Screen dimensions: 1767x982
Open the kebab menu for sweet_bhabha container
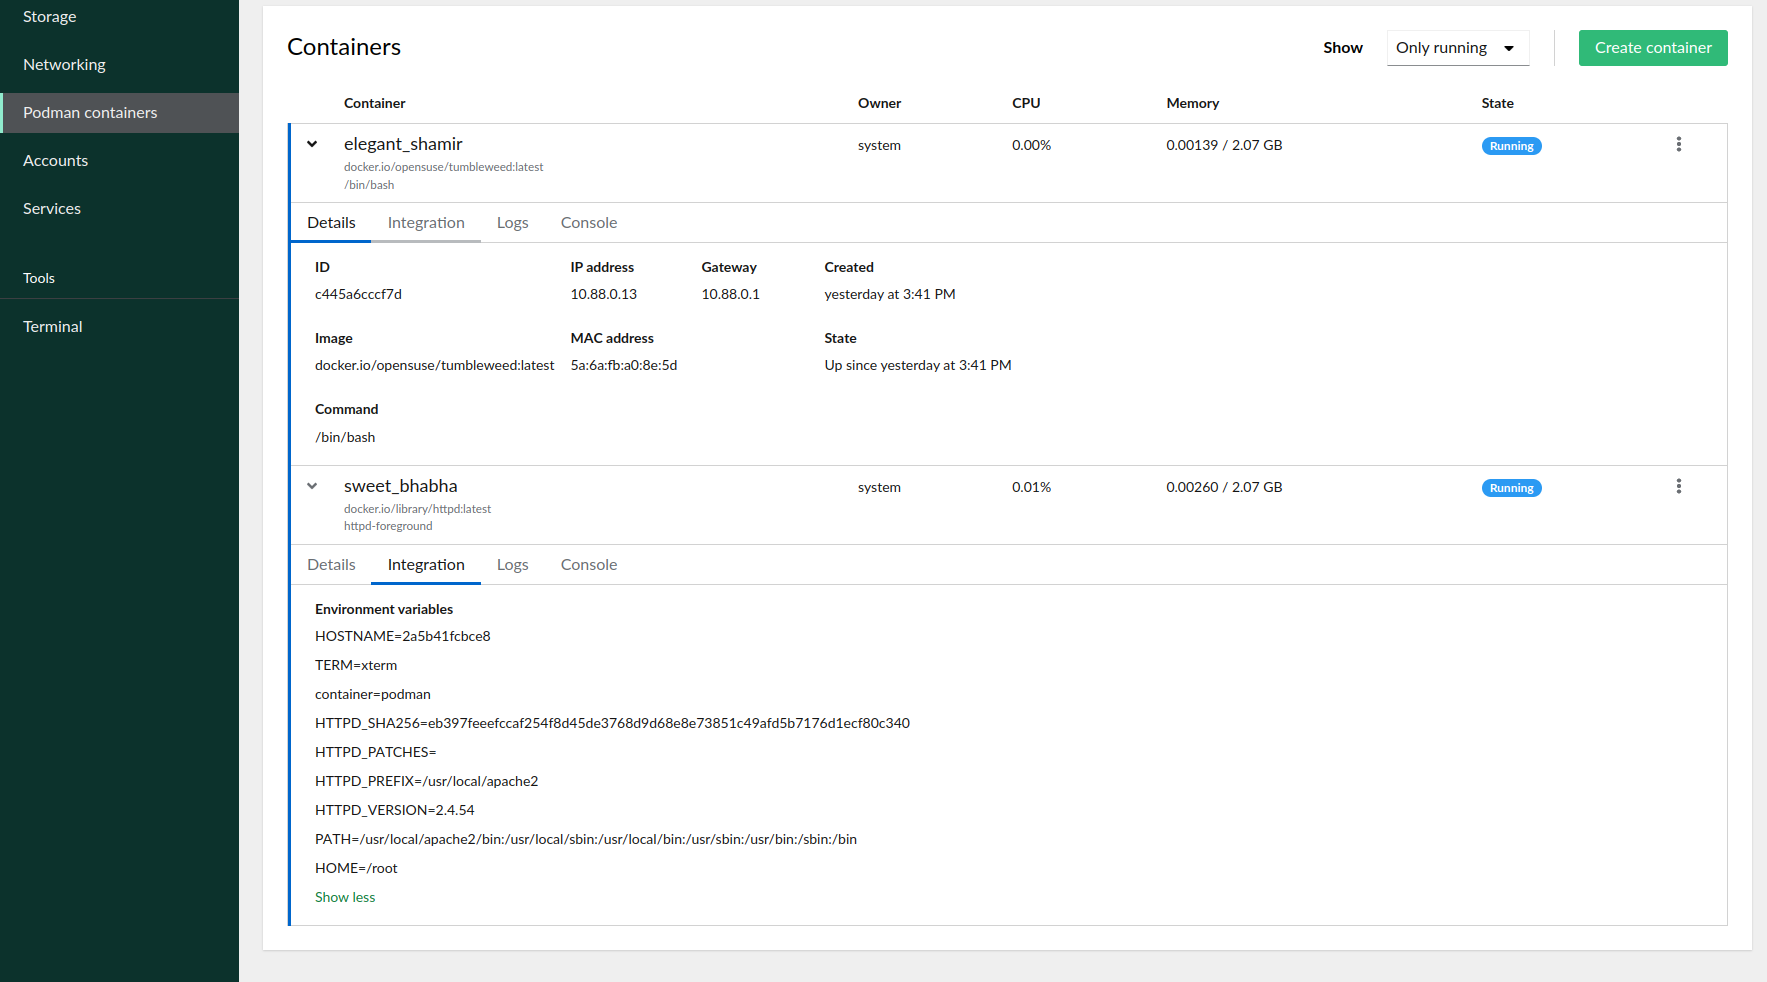pyautogui.click(x=1679, y=486)
